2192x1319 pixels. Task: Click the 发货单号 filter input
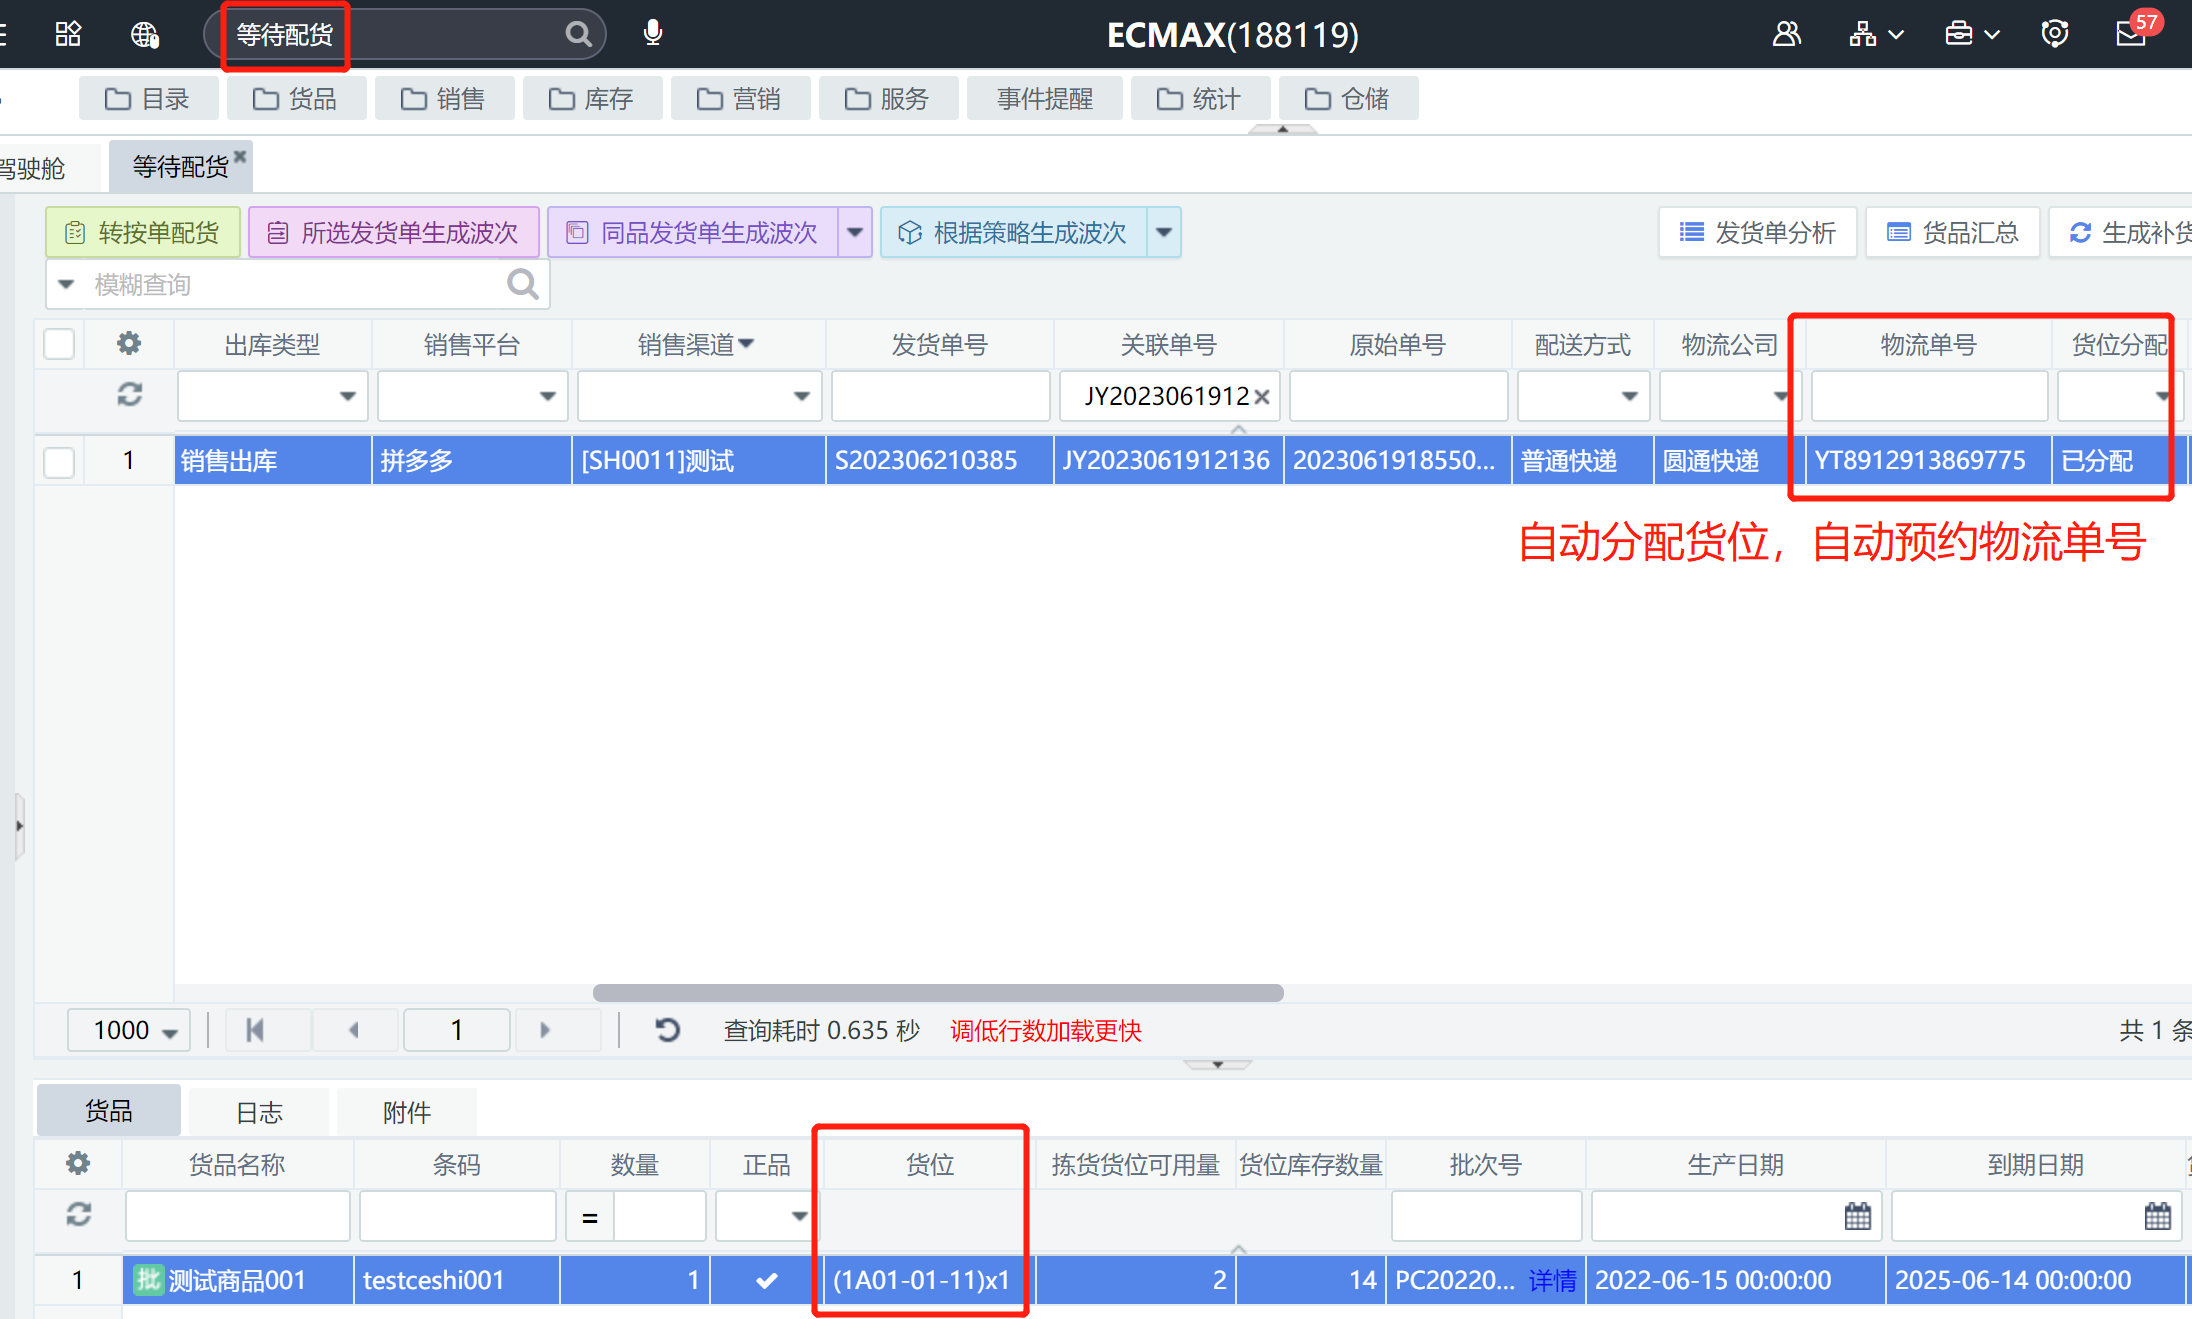[940, 396]
